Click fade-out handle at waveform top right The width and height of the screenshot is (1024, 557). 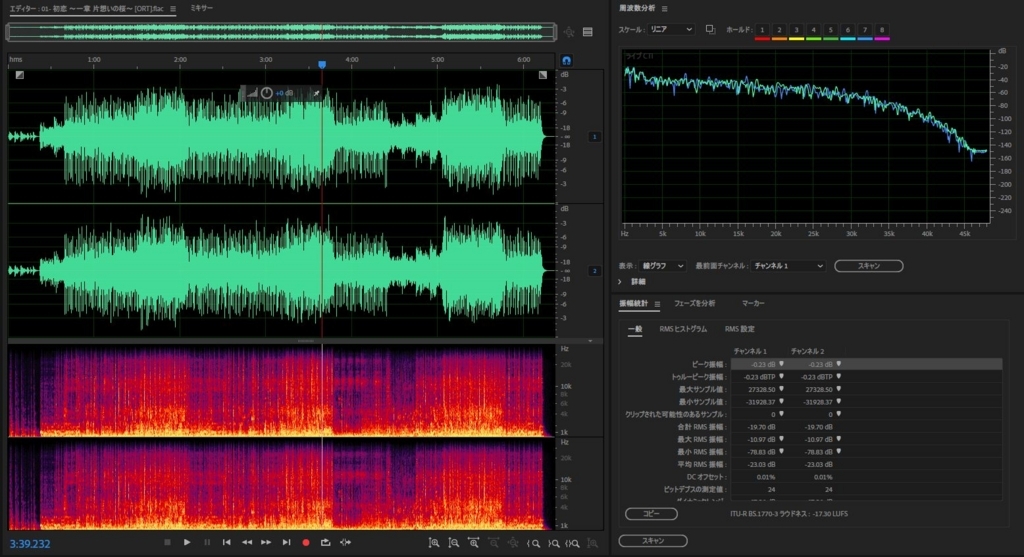click(543, 75)
